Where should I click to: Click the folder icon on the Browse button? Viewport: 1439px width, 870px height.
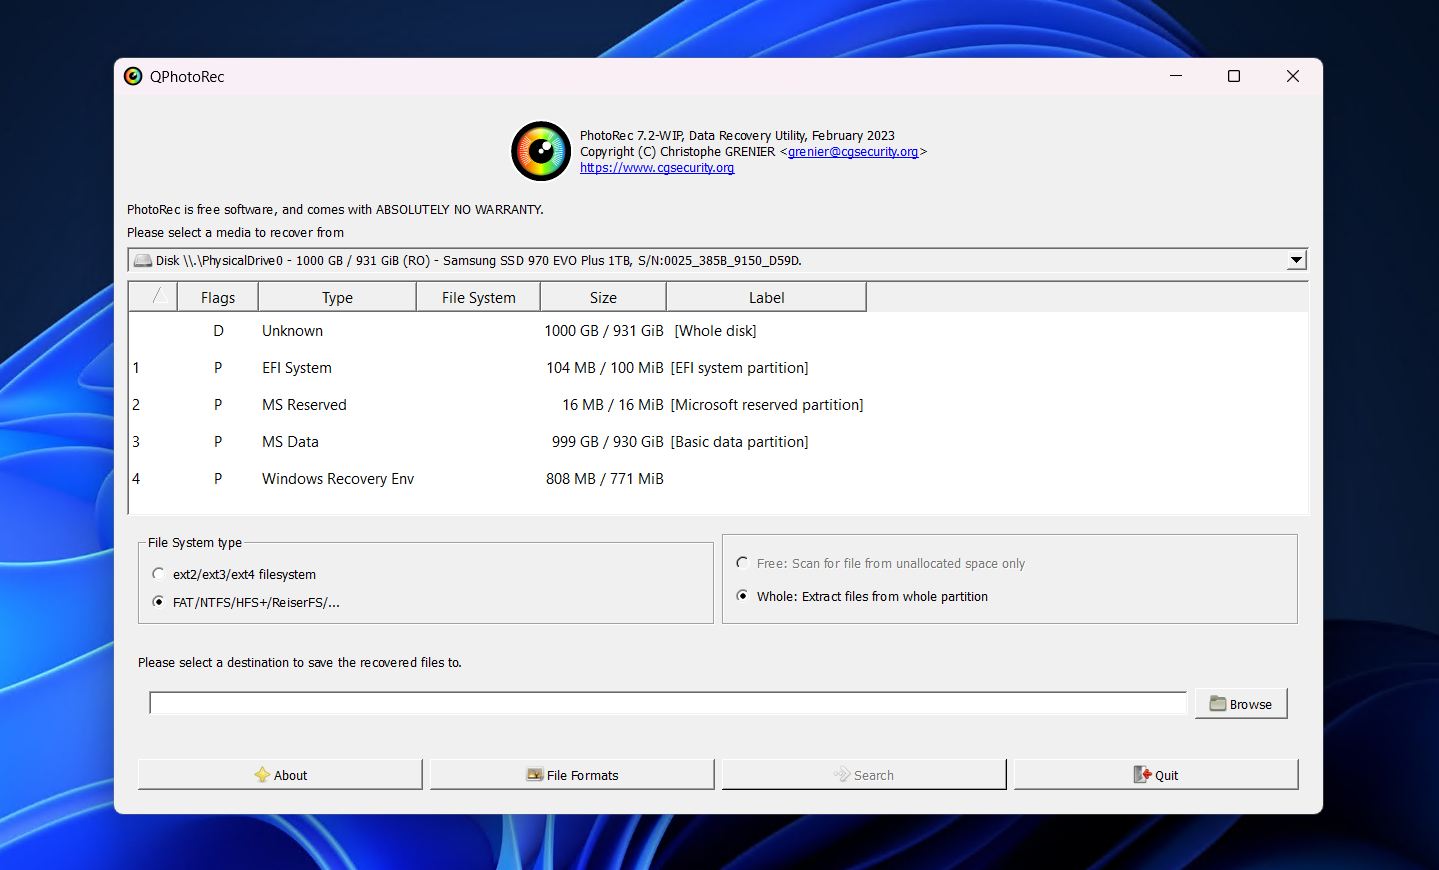tap(1216, 703)
